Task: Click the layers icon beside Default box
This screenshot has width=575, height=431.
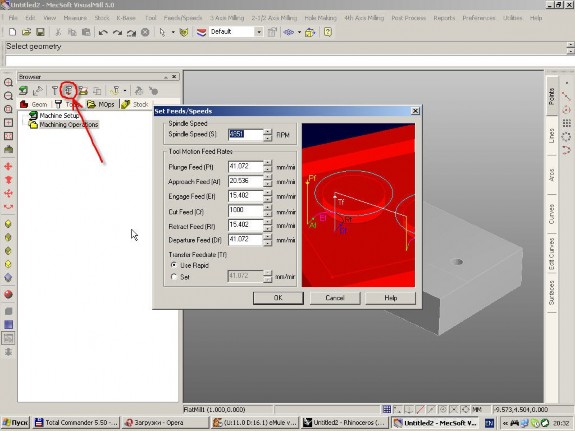Action: tap(201, 32)
